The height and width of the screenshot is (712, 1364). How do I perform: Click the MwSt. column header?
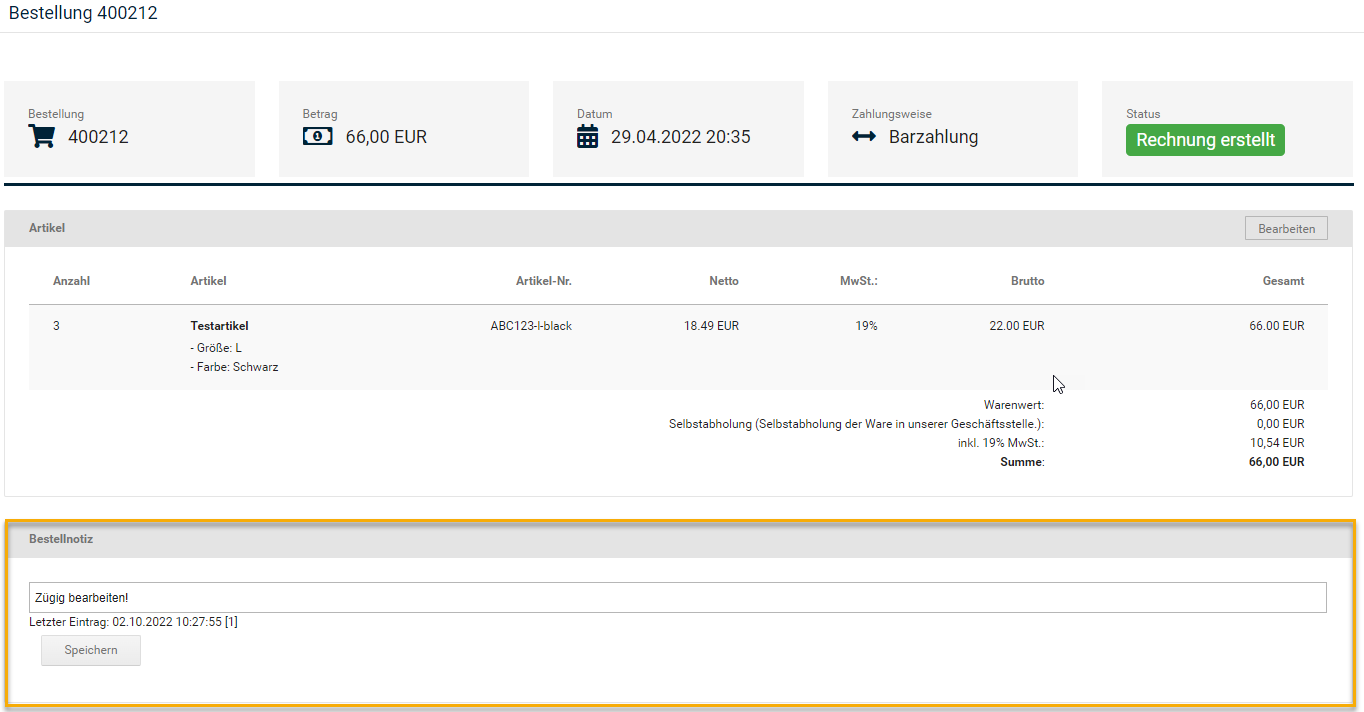[x=858, y=281]
